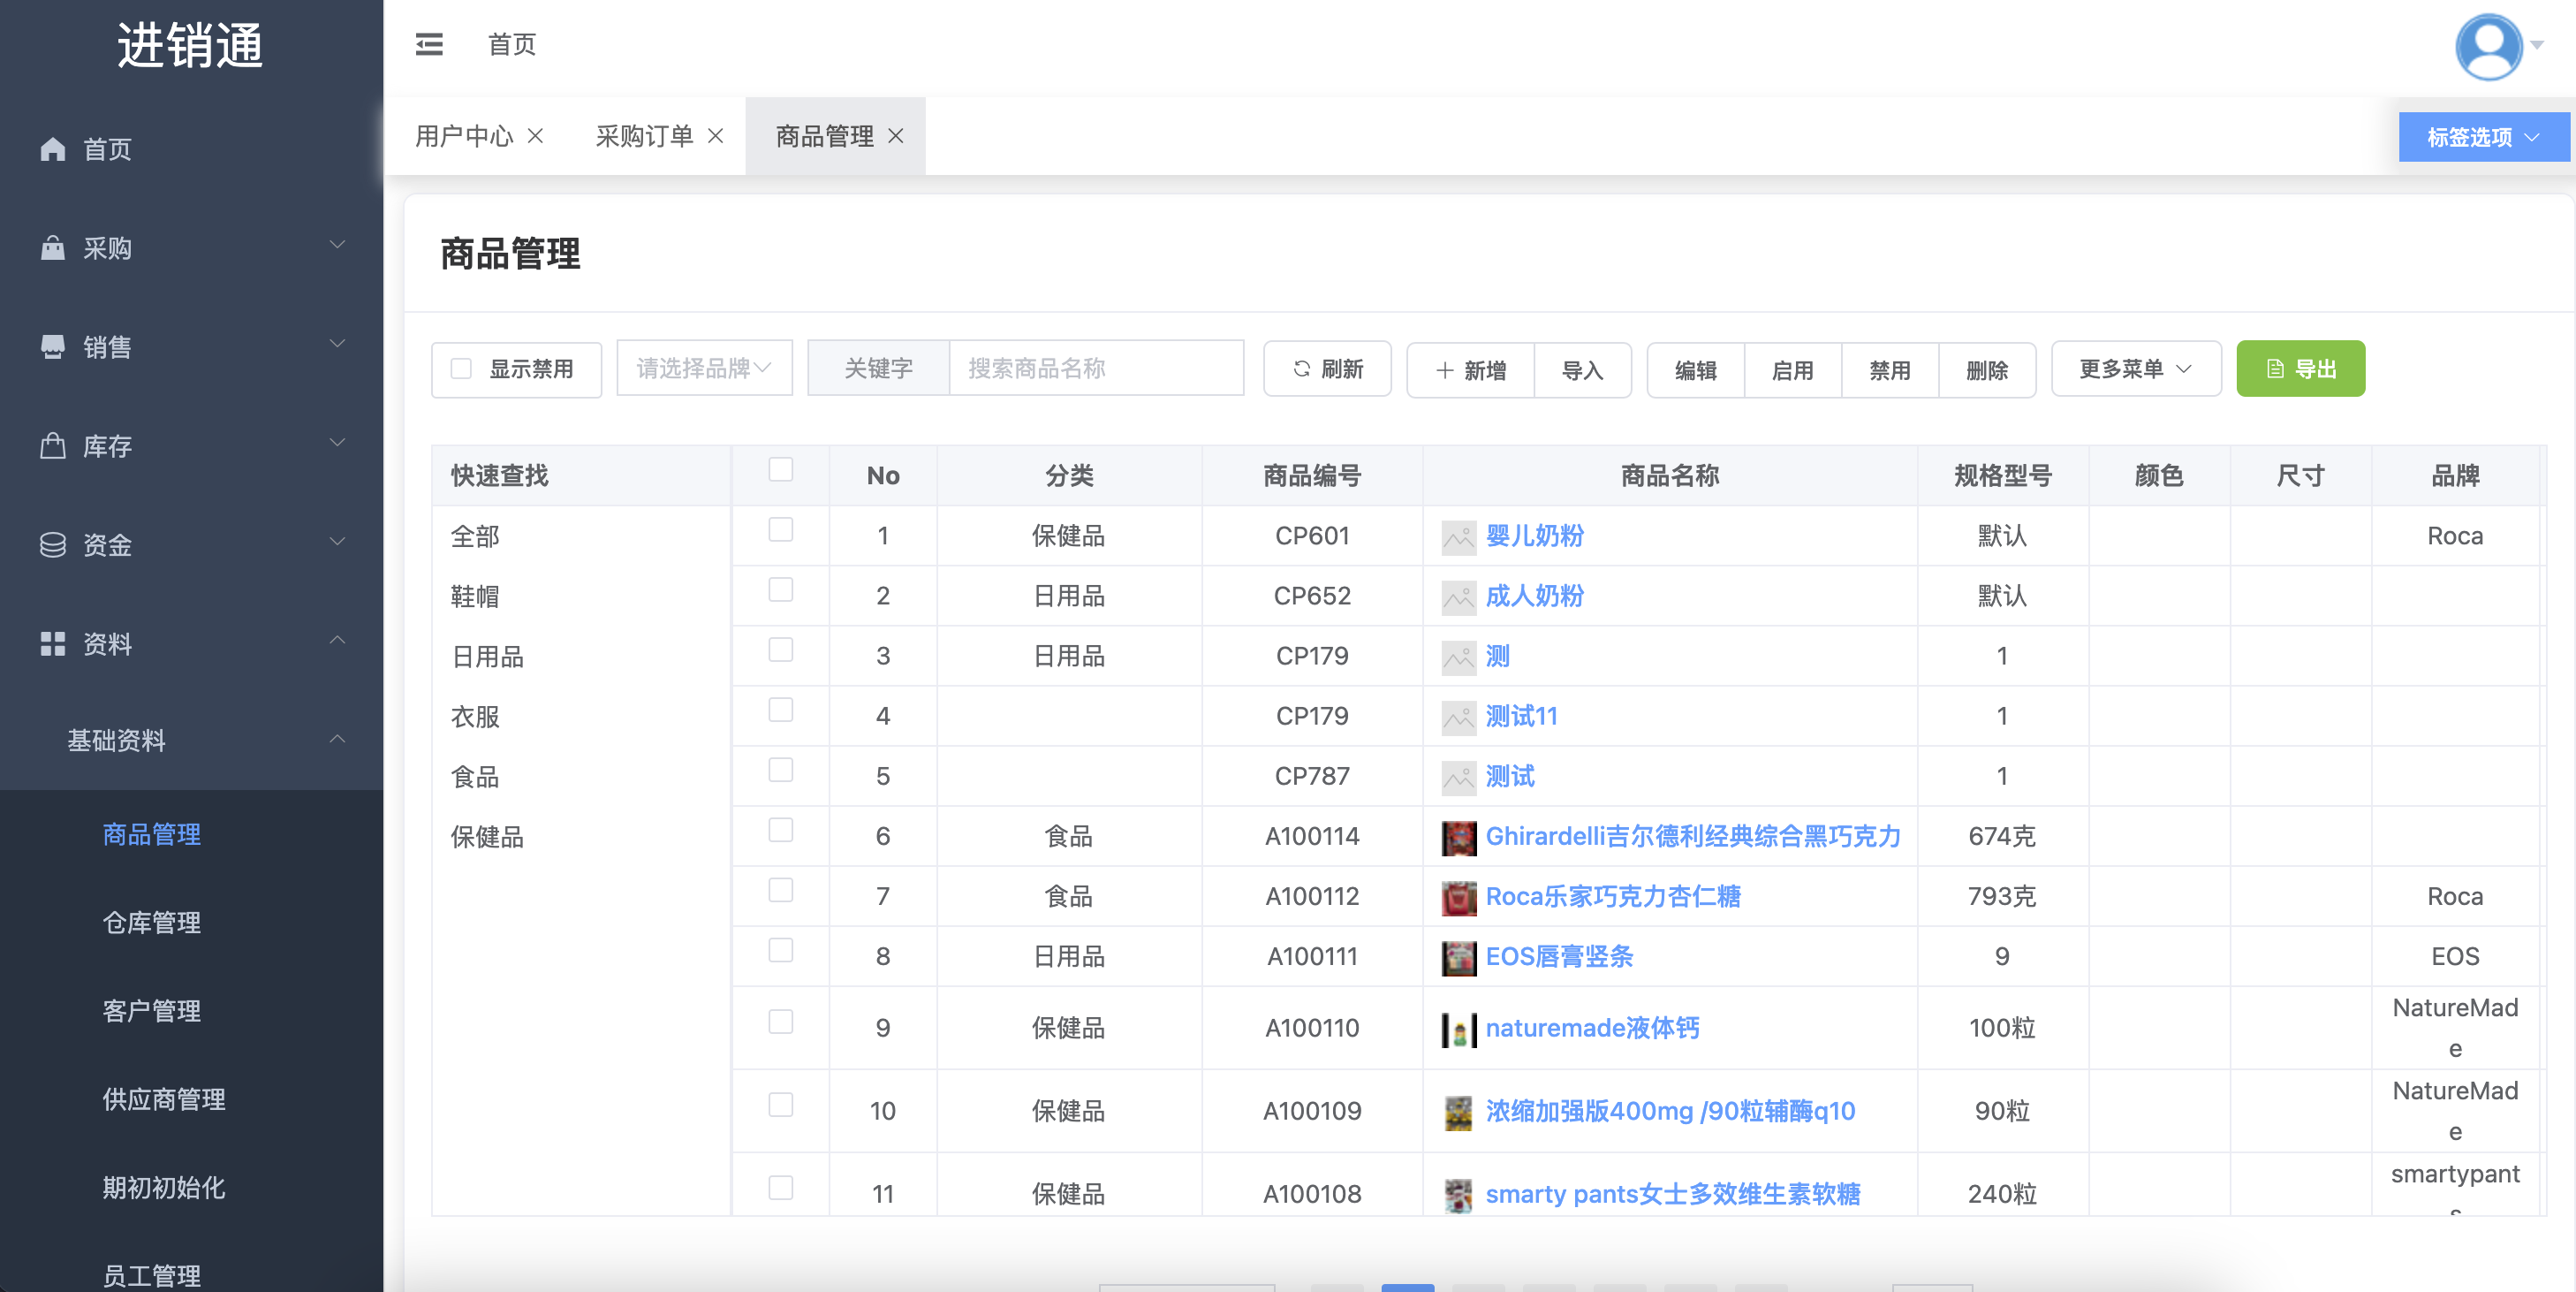Expand 销售 sidebar menu
This screenshot has width=2576, height=1292.
191,346
